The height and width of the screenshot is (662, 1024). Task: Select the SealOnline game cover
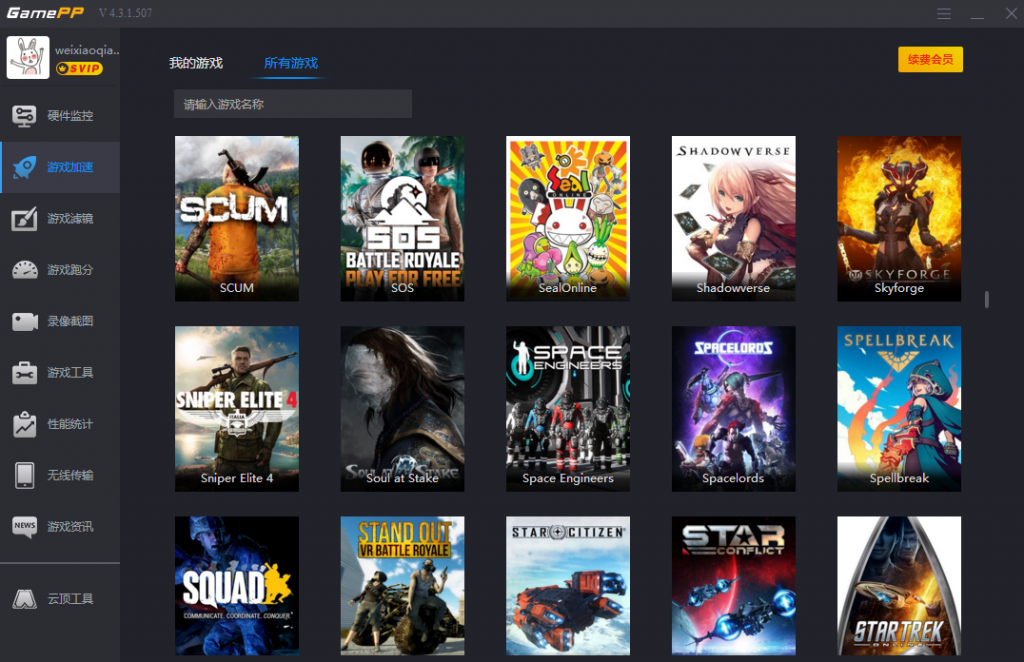568,219
